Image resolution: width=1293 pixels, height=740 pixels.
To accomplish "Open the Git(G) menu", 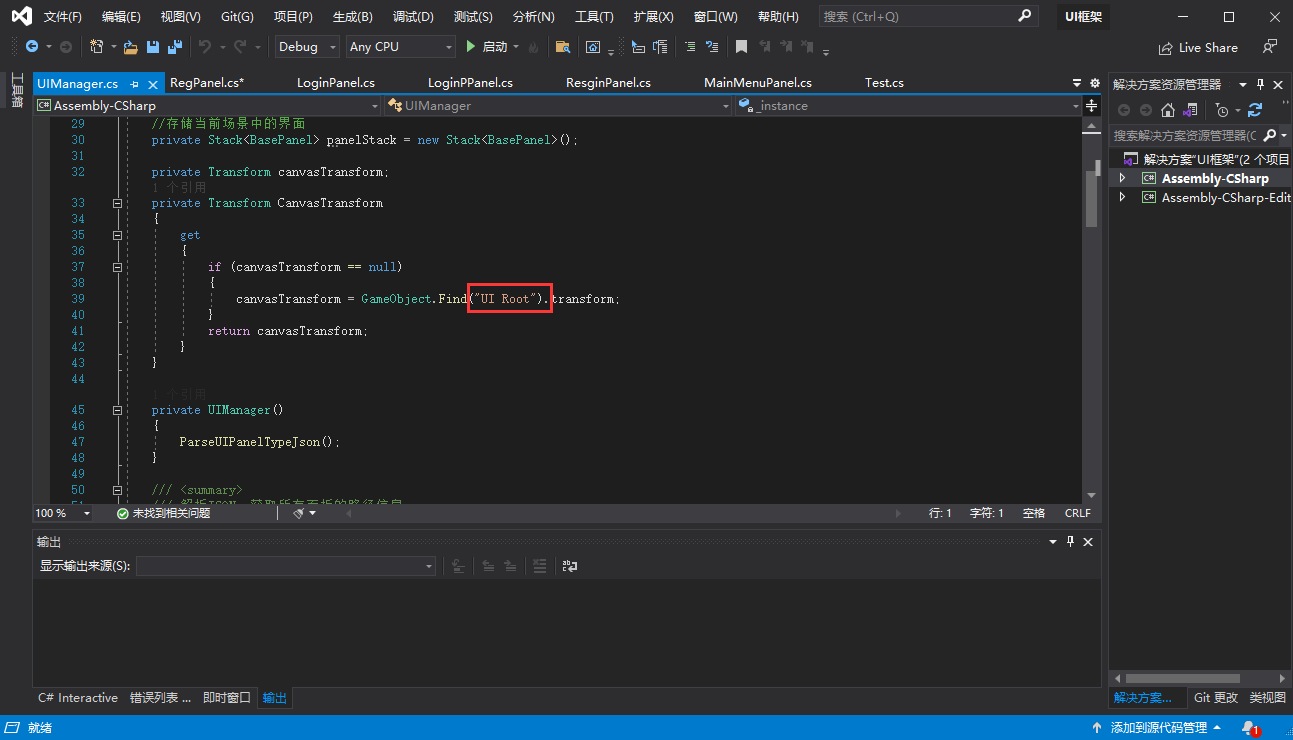I will (x=237, y=17).
